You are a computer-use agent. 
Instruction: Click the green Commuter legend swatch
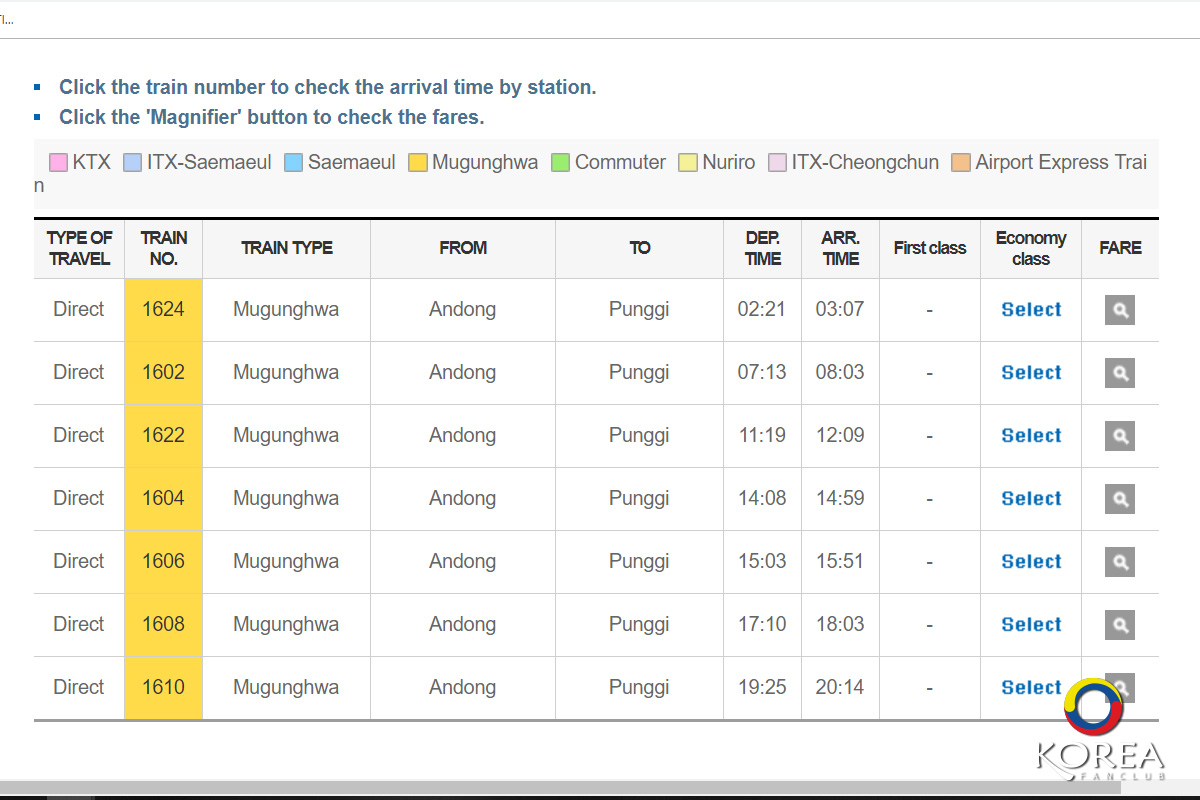(560, 163)
